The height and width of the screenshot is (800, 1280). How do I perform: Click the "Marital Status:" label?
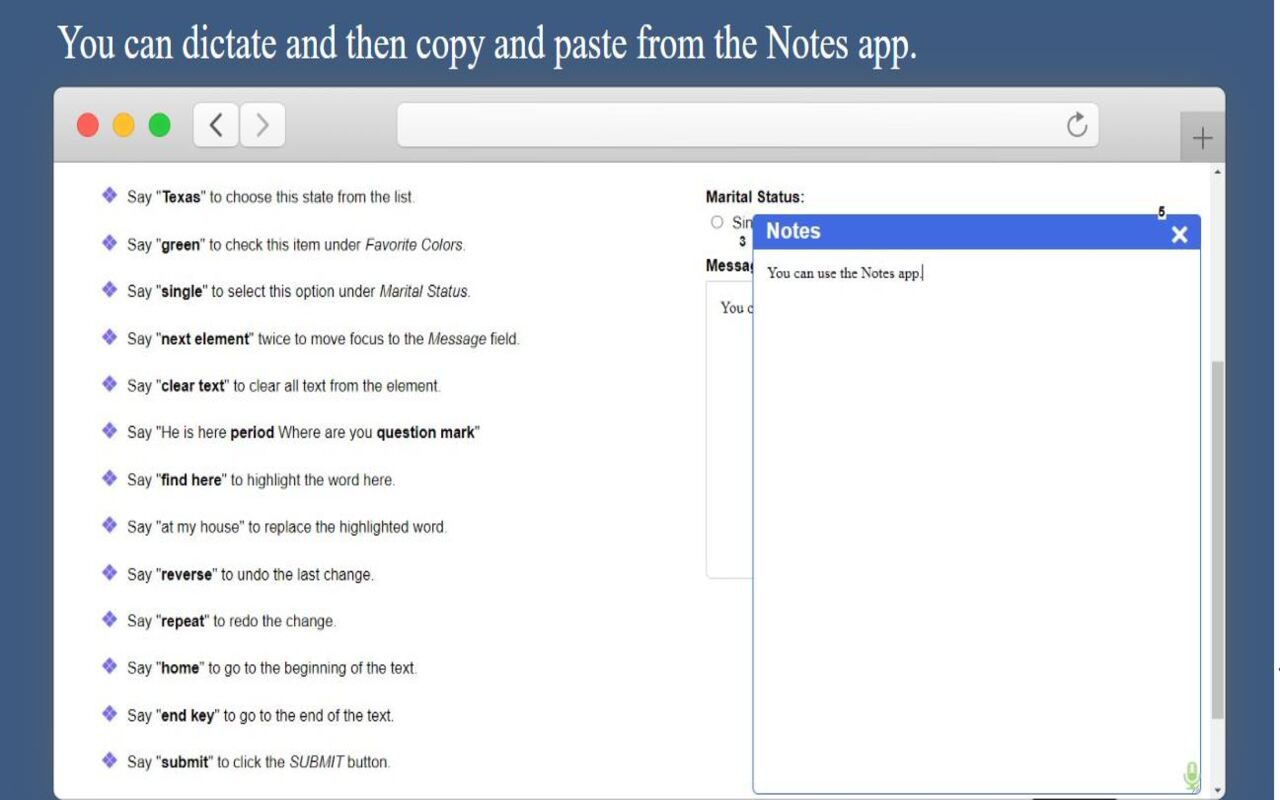[755, 197]
